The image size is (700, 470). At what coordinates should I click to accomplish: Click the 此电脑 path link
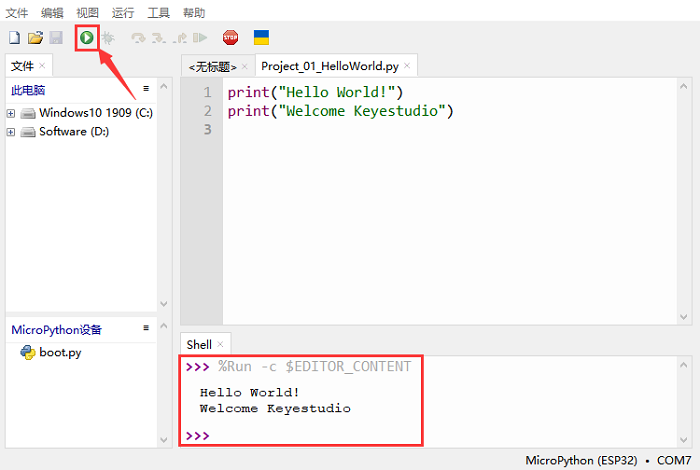coord(28,90)
